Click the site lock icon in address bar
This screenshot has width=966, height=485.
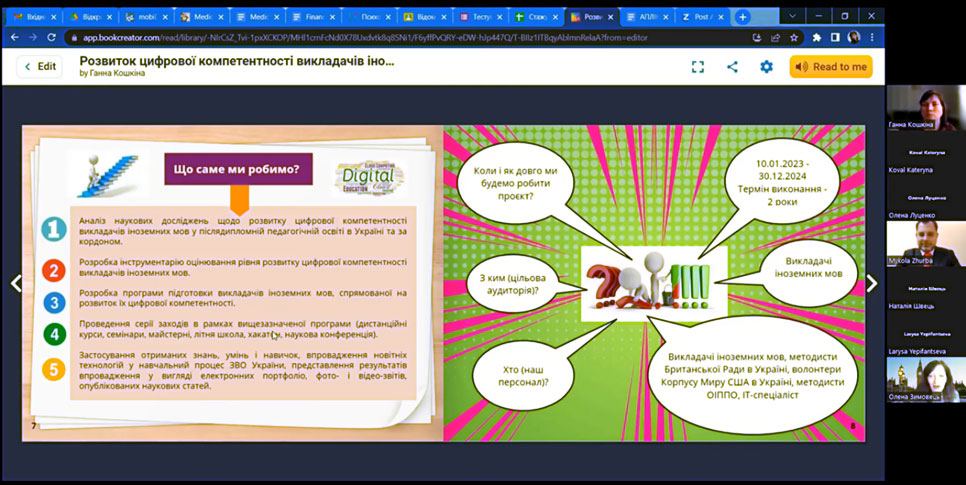click(x=75, y=38)
